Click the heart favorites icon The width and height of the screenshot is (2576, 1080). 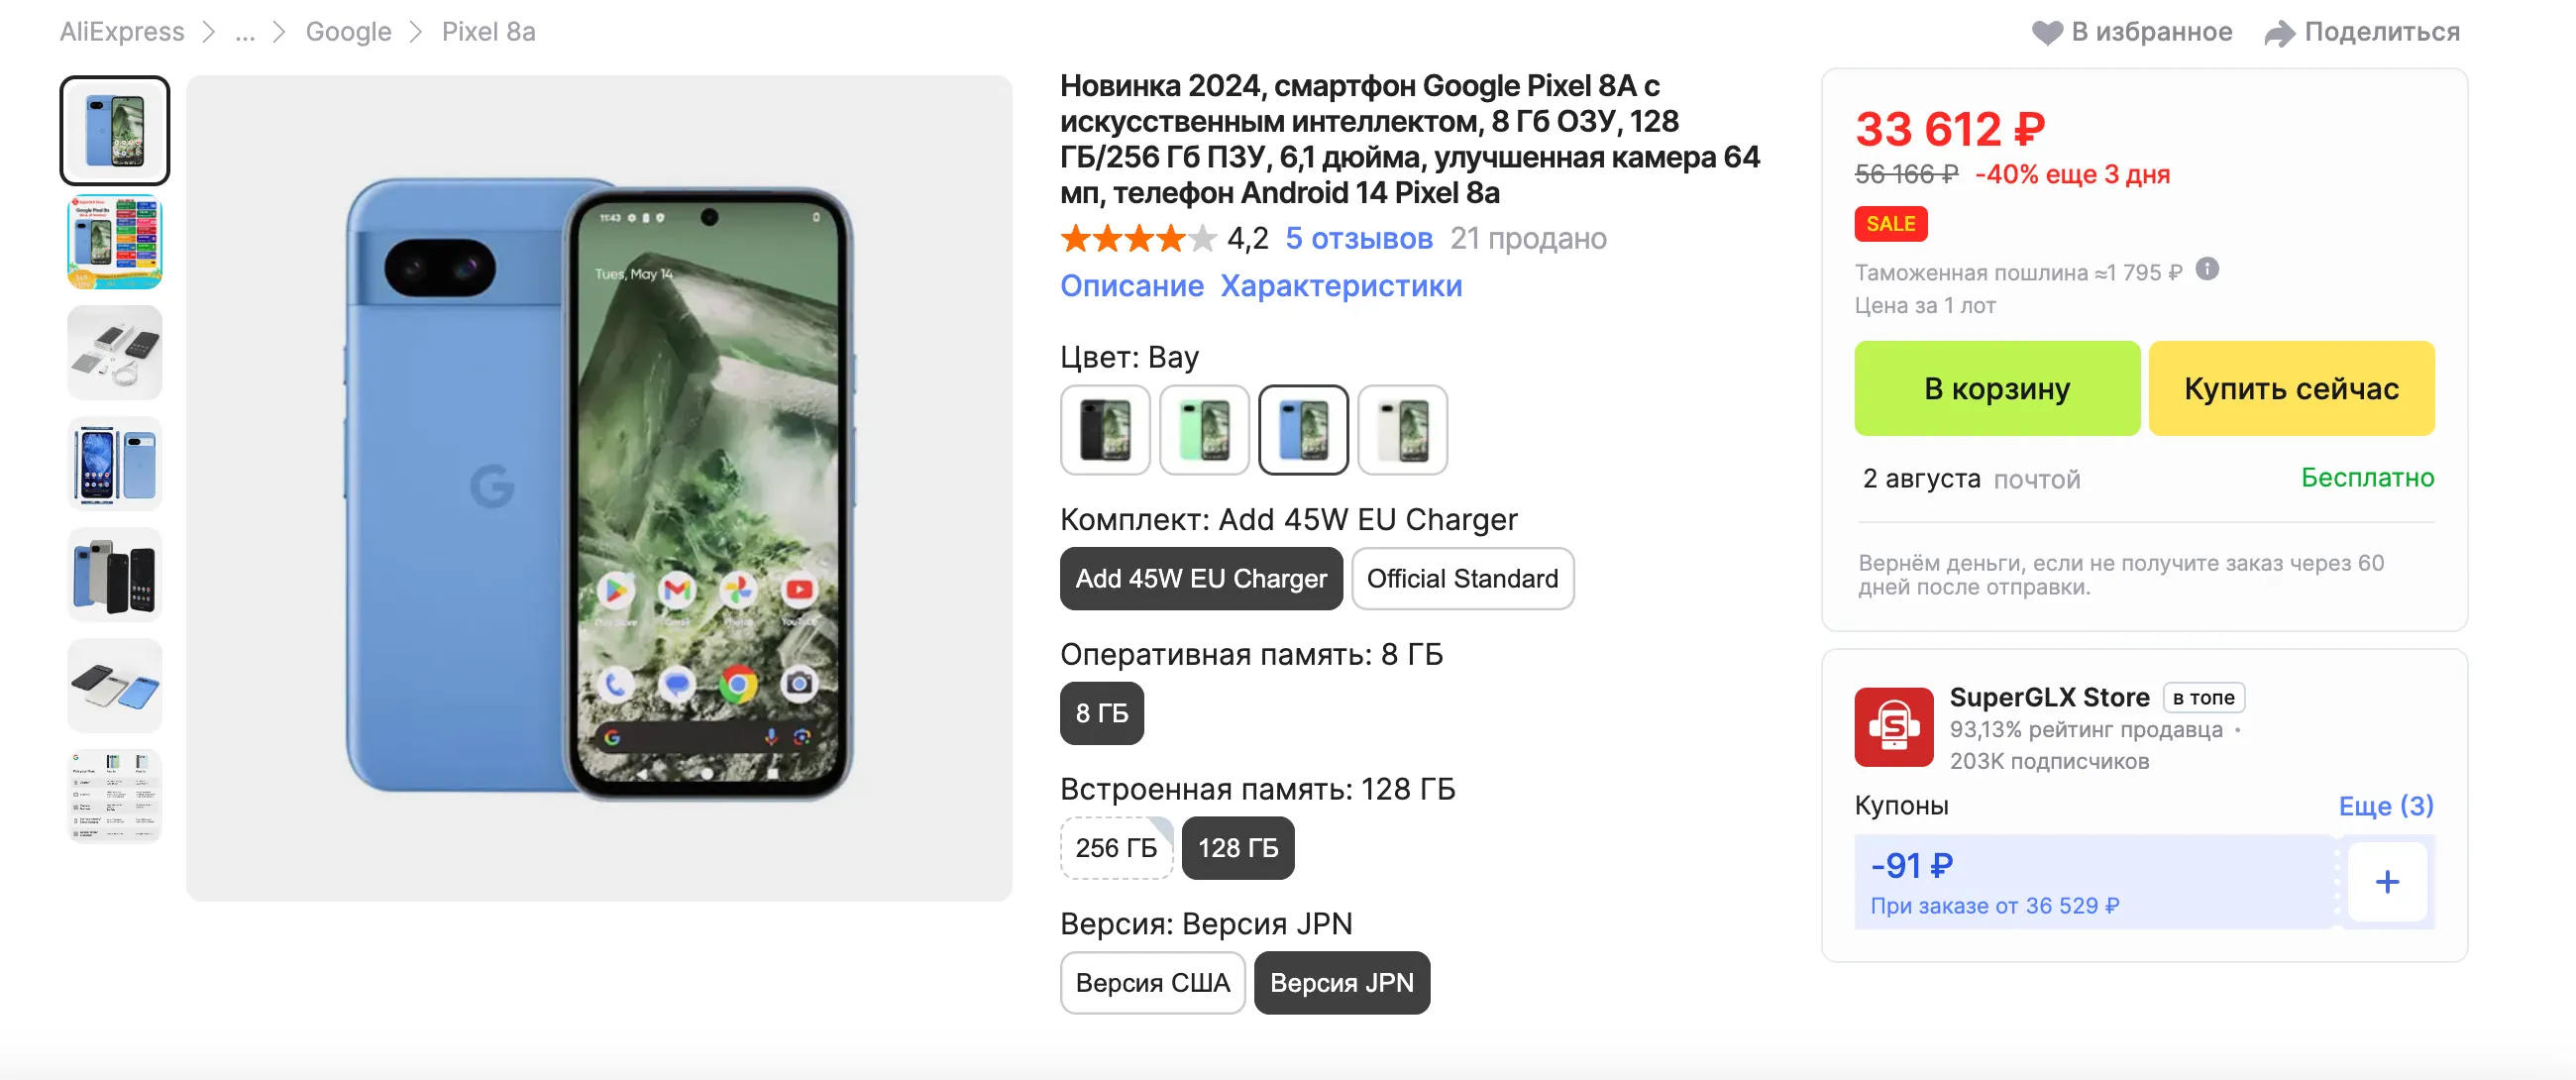[x=2046, y=33]
